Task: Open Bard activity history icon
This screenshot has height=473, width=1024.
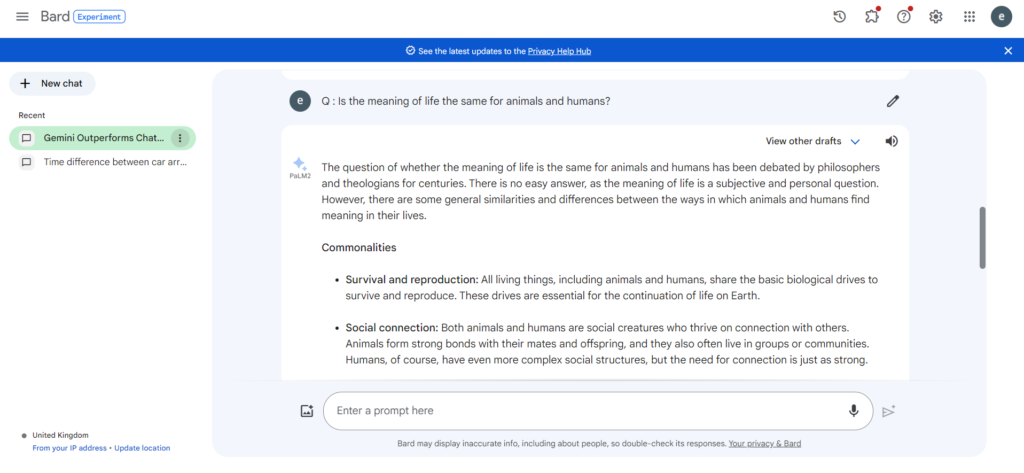Action: tap(840, 17)
